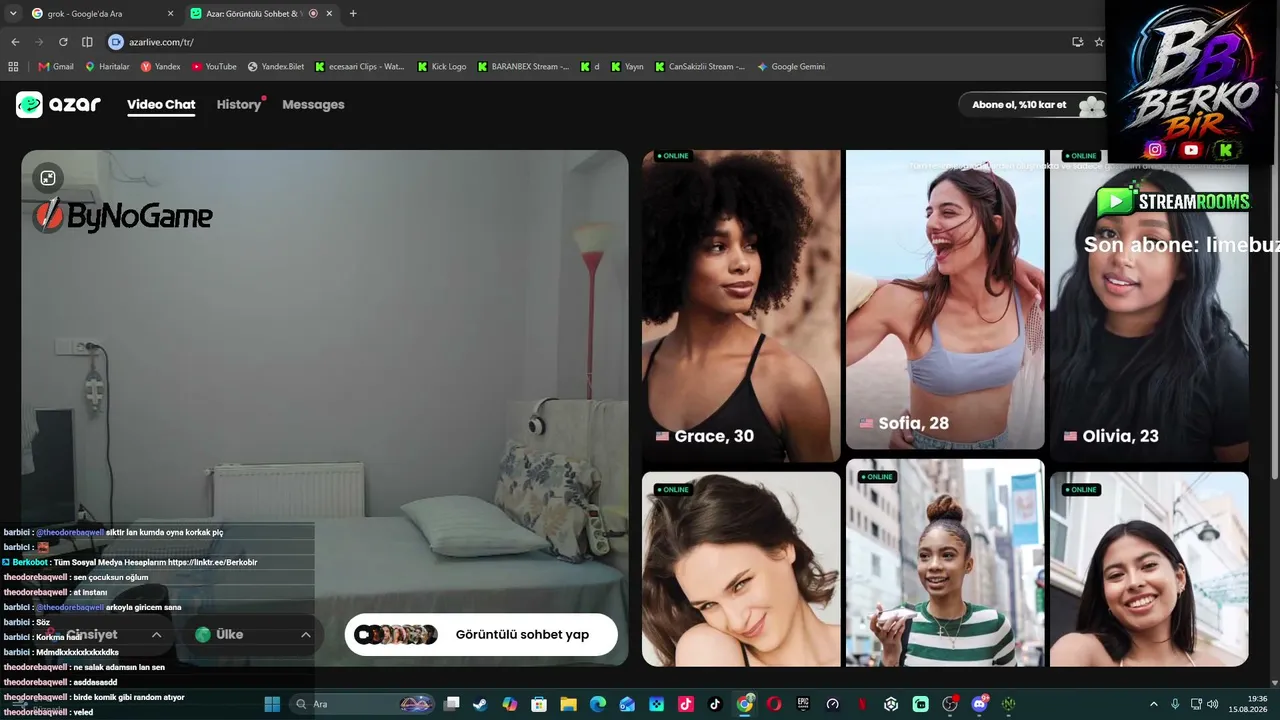Open the Haritalar bookmark
Screen dimensions: 1280x720
pos(108,67)
